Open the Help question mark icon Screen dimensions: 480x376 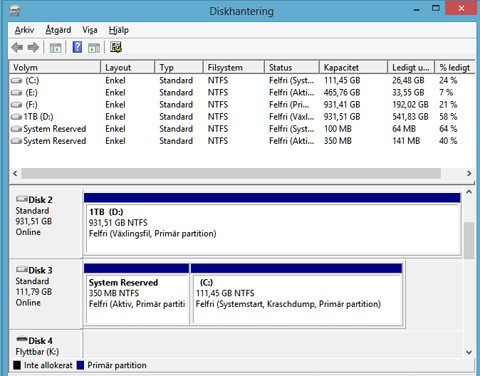click(77, 47)
